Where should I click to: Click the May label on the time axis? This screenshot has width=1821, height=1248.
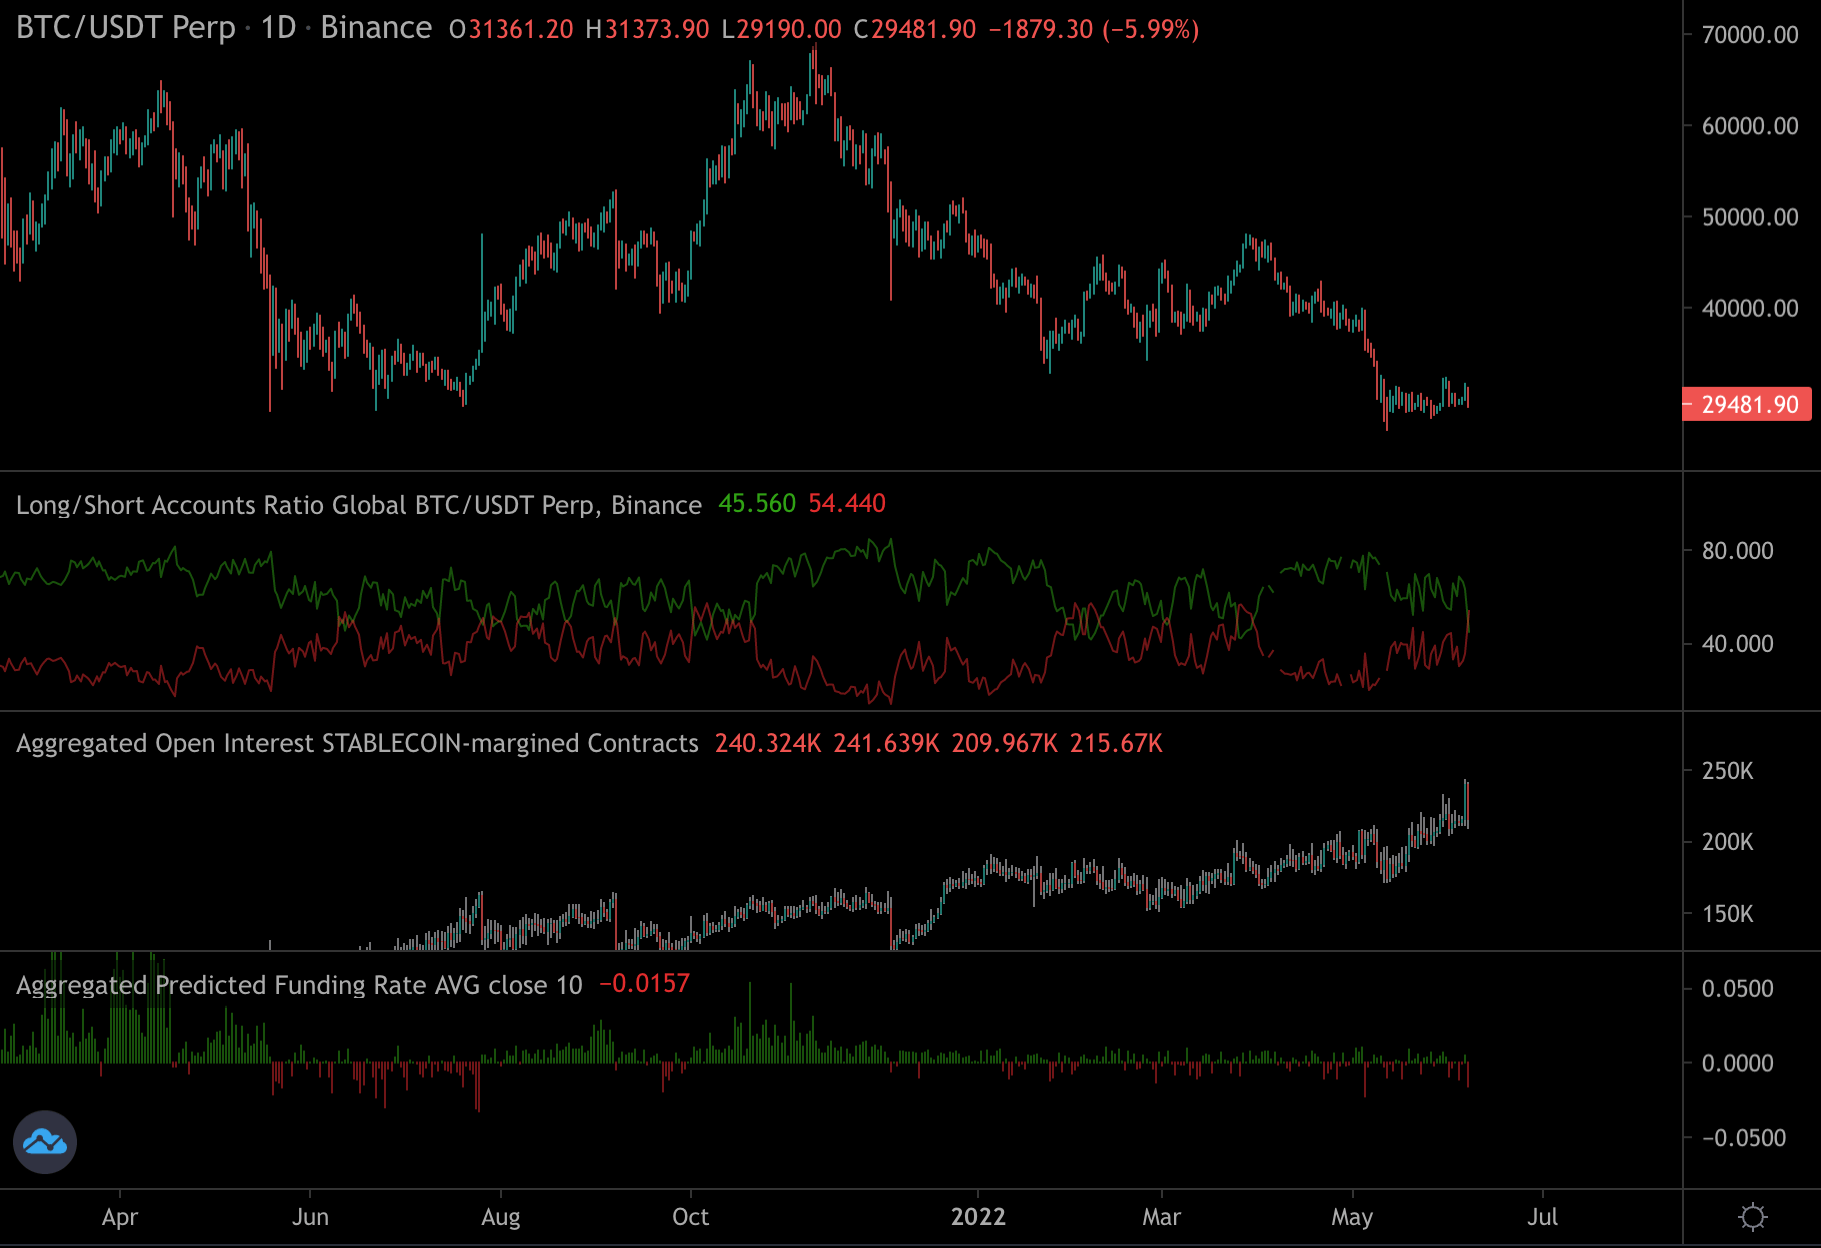click(1352, 1217)
